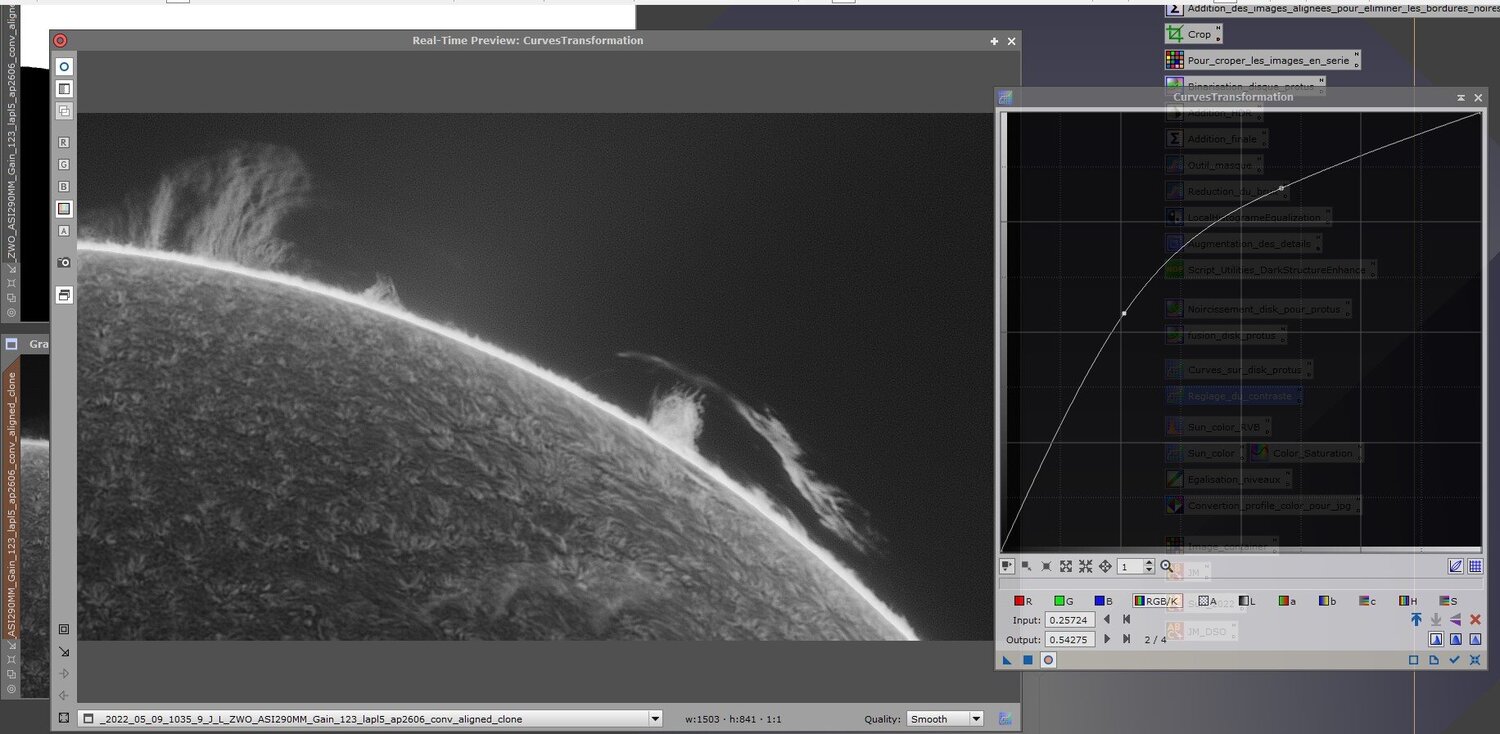The image size is (1500, 734).
Task: Switch to the L luminance curve channel
Action: tap(1246, 601)
